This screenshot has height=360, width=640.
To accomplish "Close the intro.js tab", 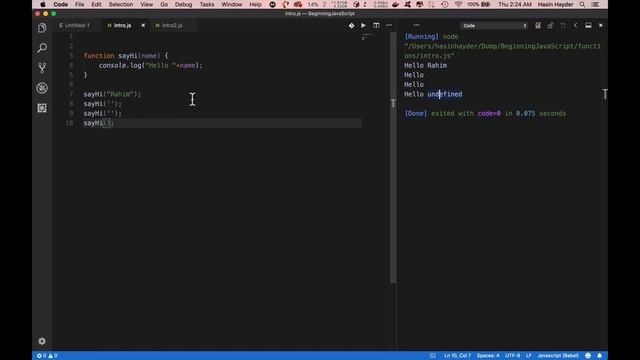I will pos(143,25).
